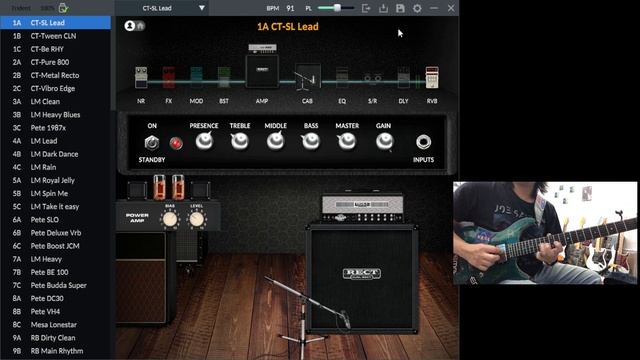This screenshot has height=360, width=640.
Task: Select preset 8A Pete DC30
Action: click(56, 298)
